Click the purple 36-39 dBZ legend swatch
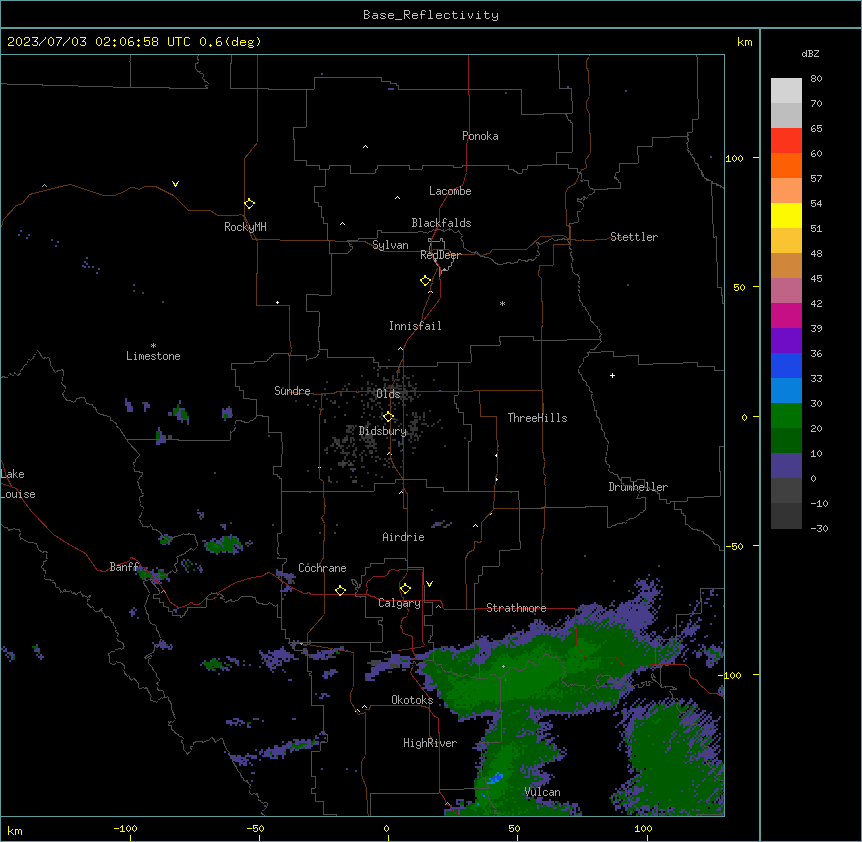 pyautogui.click(x=786, y=340)
